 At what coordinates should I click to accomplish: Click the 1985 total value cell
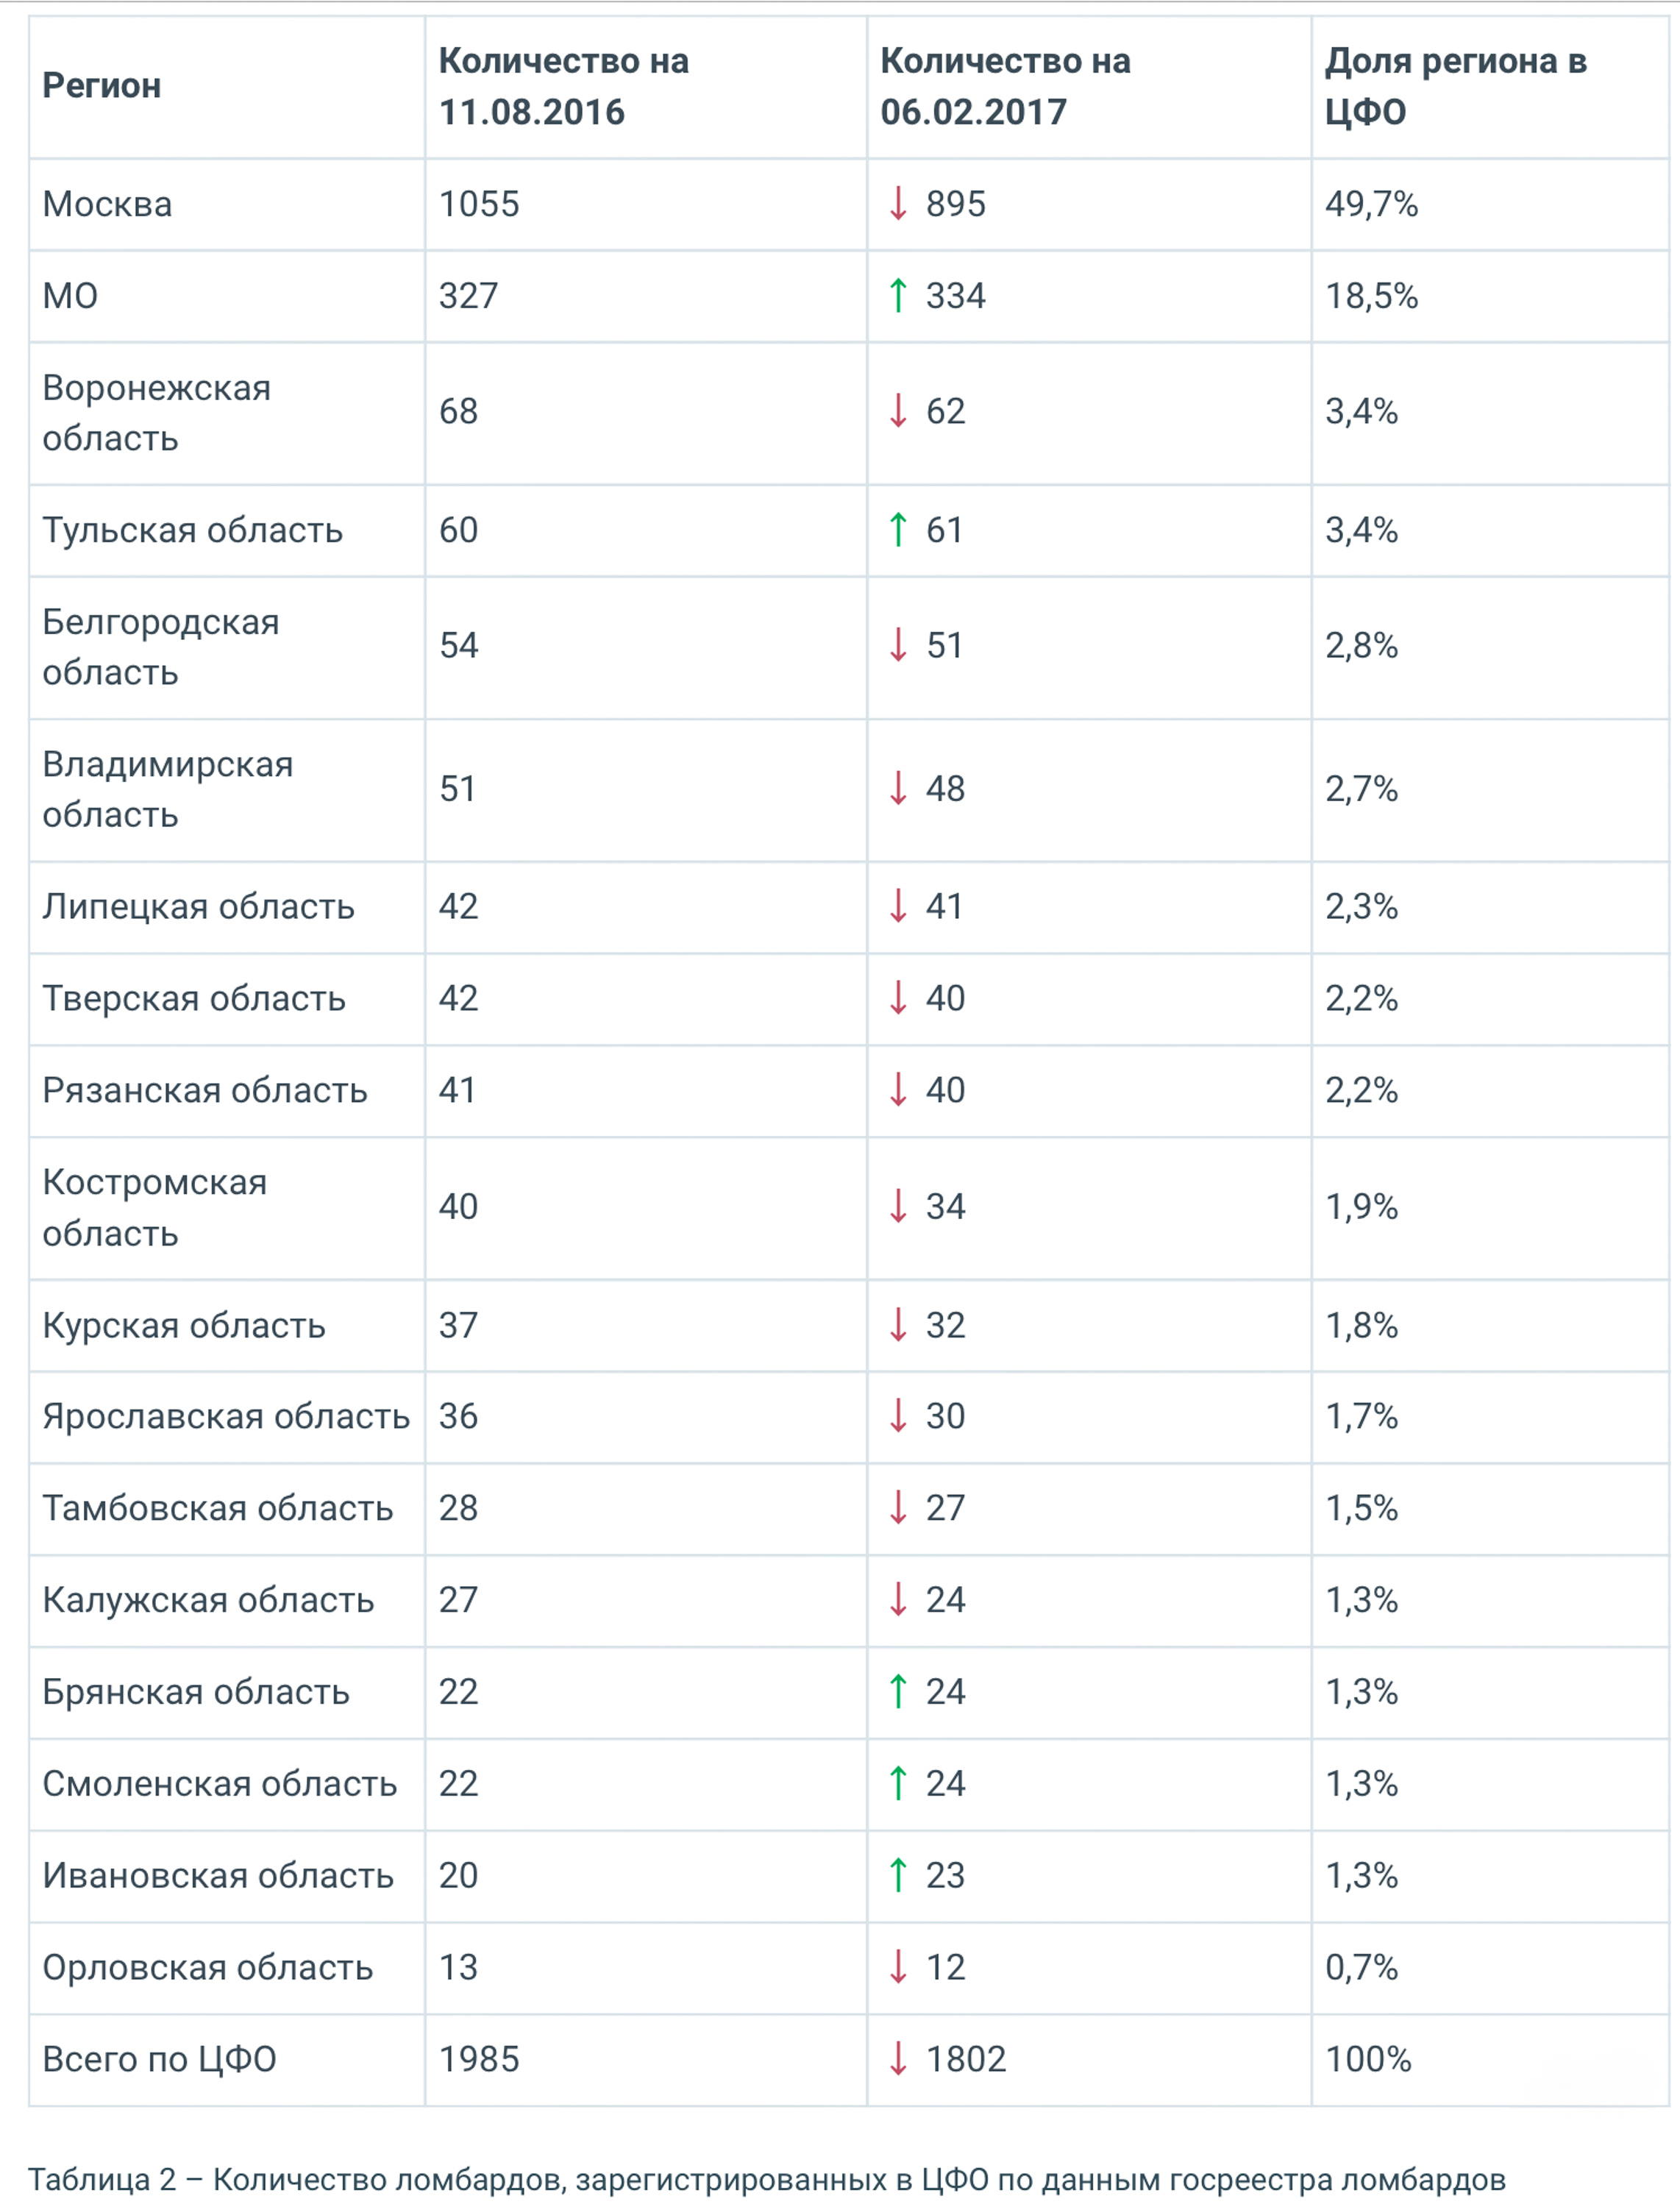click(479, 2059)
